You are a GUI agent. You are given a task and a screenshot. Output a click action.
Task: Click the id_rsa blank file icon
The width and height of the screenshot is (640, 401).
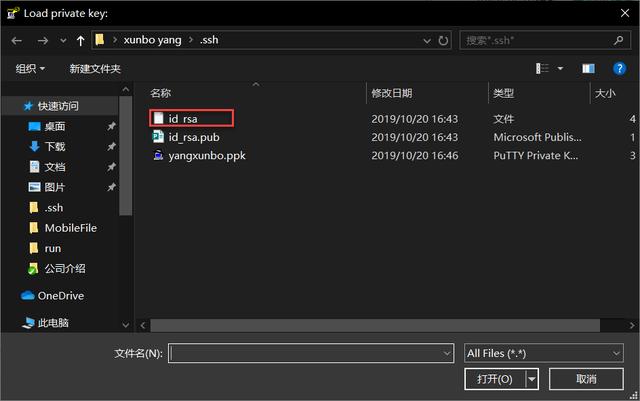[x=158, y=118]
